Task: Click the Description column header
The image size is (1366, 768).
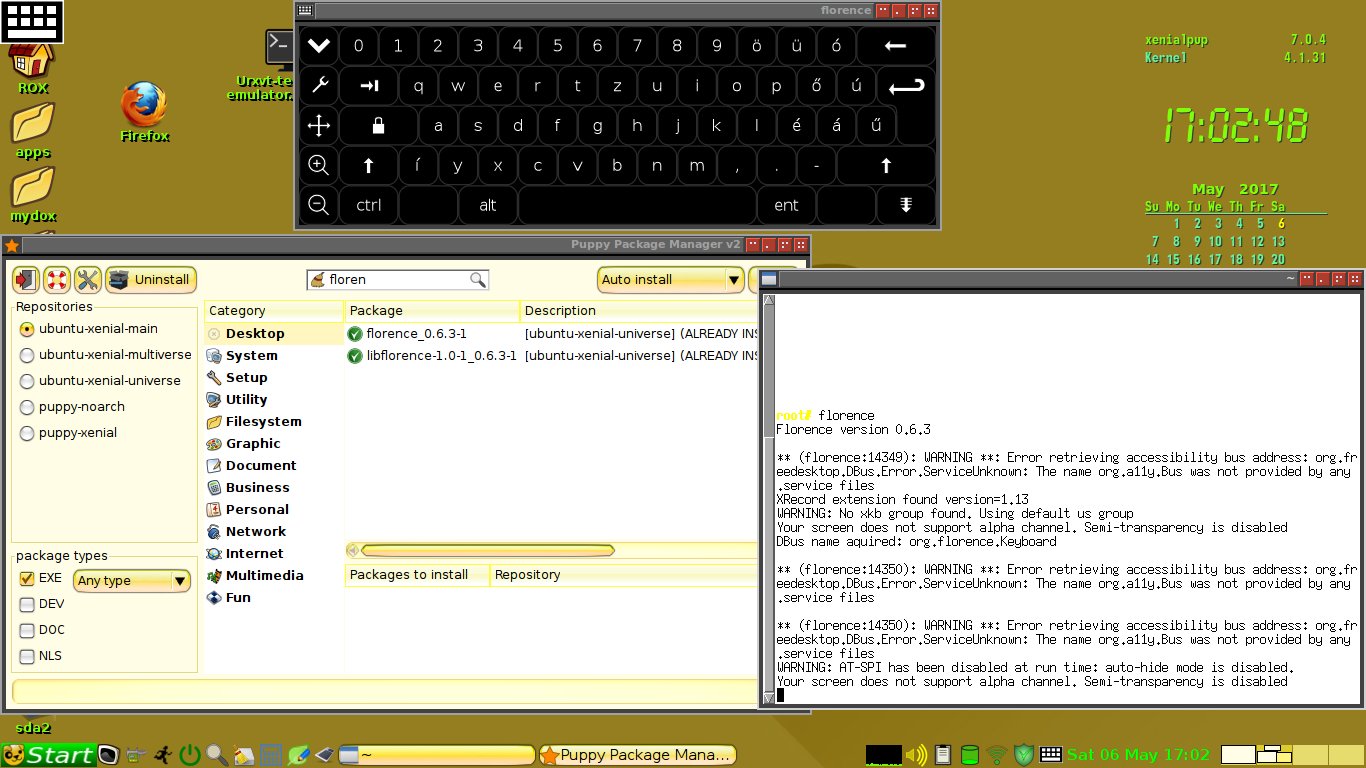Action: [640, 311]
